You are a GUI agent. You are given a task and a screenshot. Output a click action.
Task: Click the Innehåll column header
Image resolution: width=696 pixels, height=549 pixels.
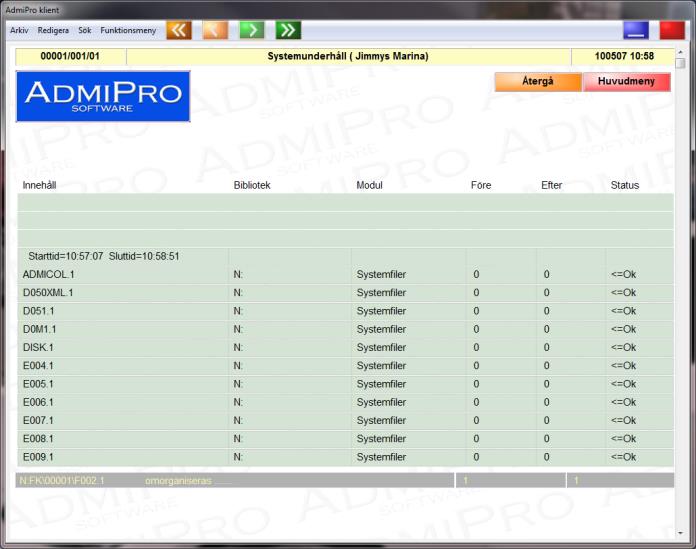(40, 185)
